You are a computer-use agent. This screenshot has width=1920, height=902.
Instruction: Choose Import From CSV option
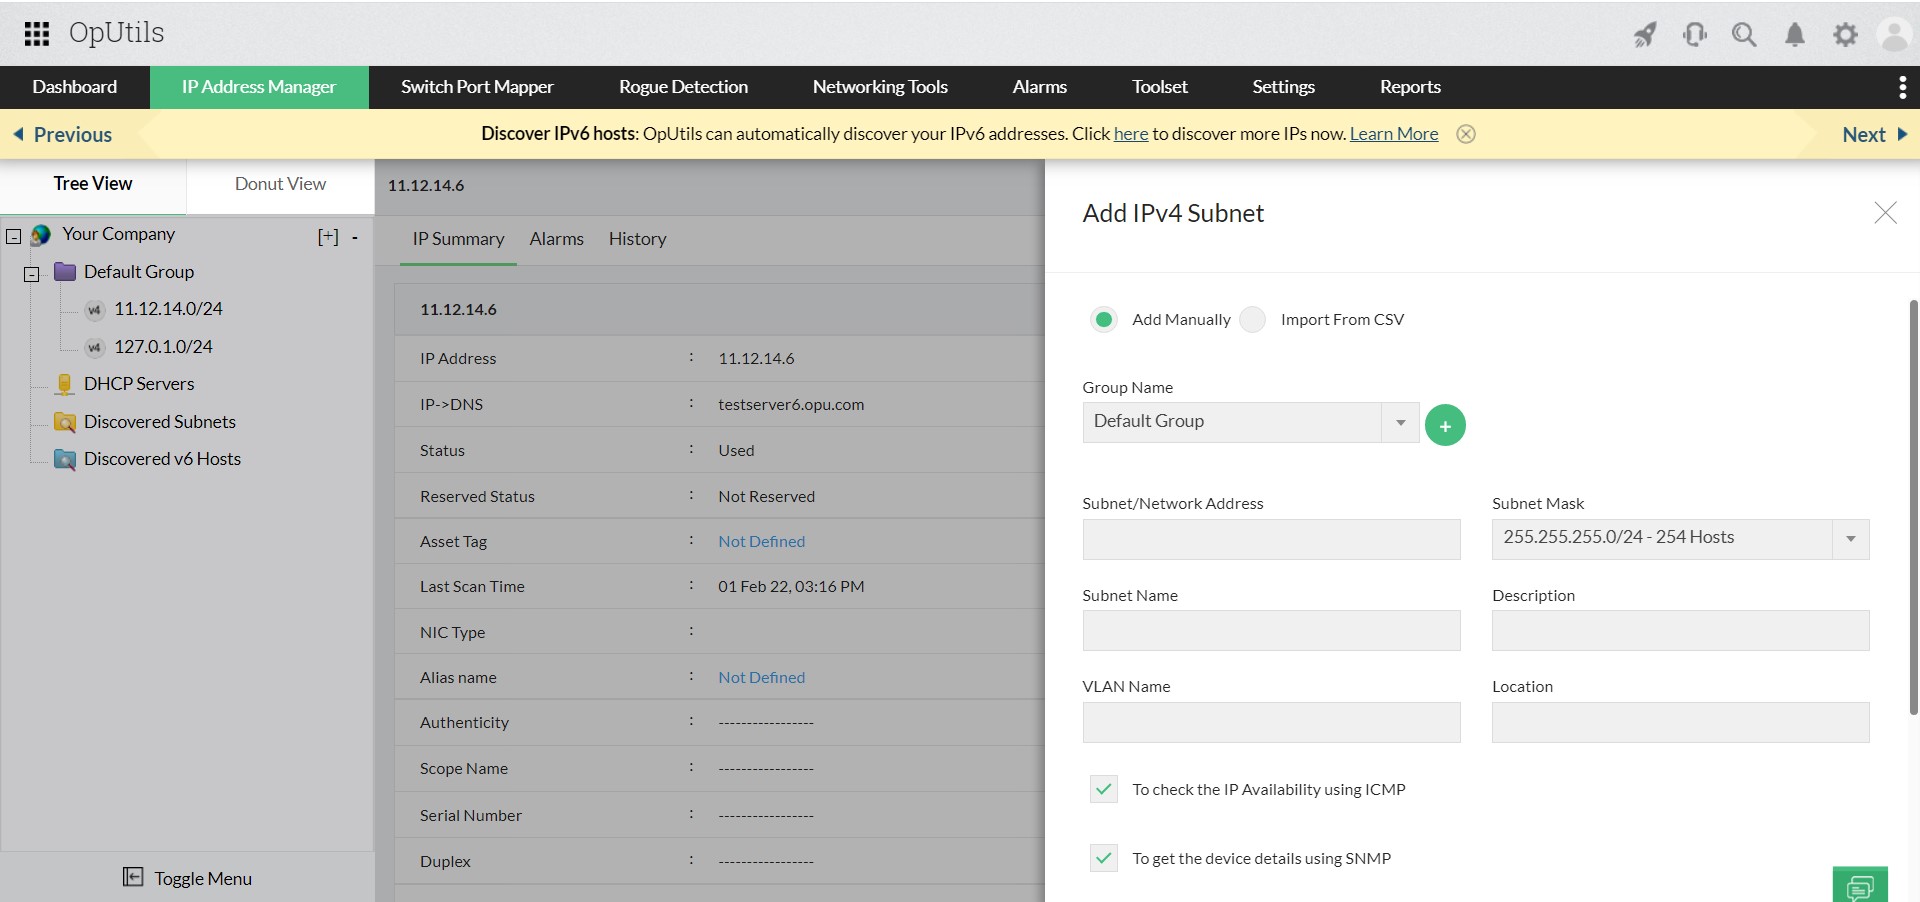click(x=1252, y=319)
